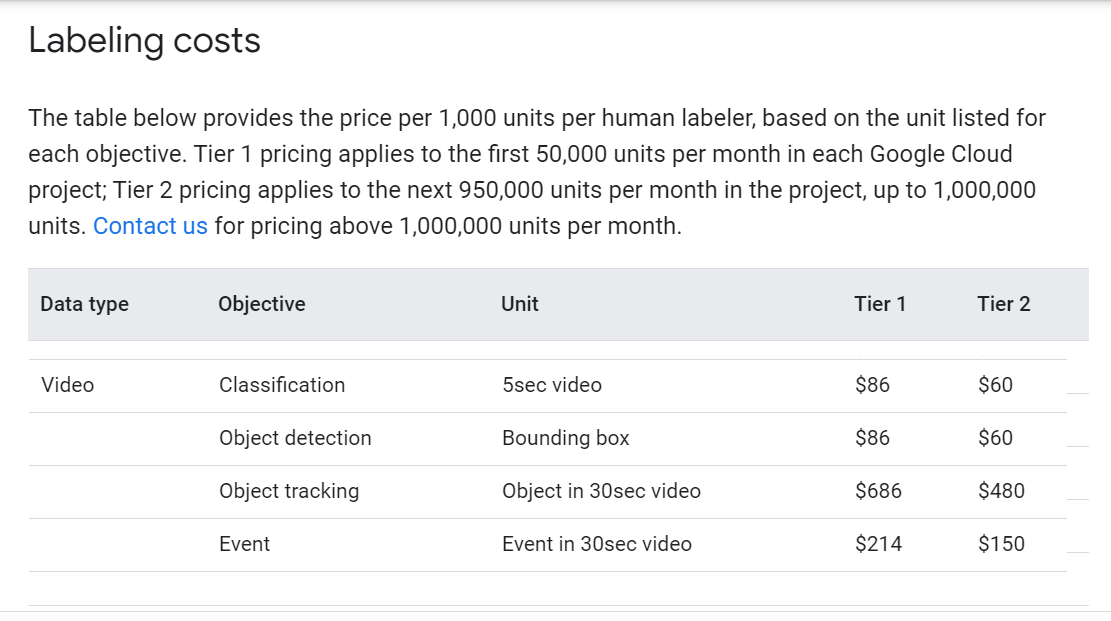Select the $150 Tier 2 price
Screen dimensions: 1111x621
tap(1001, 544)
